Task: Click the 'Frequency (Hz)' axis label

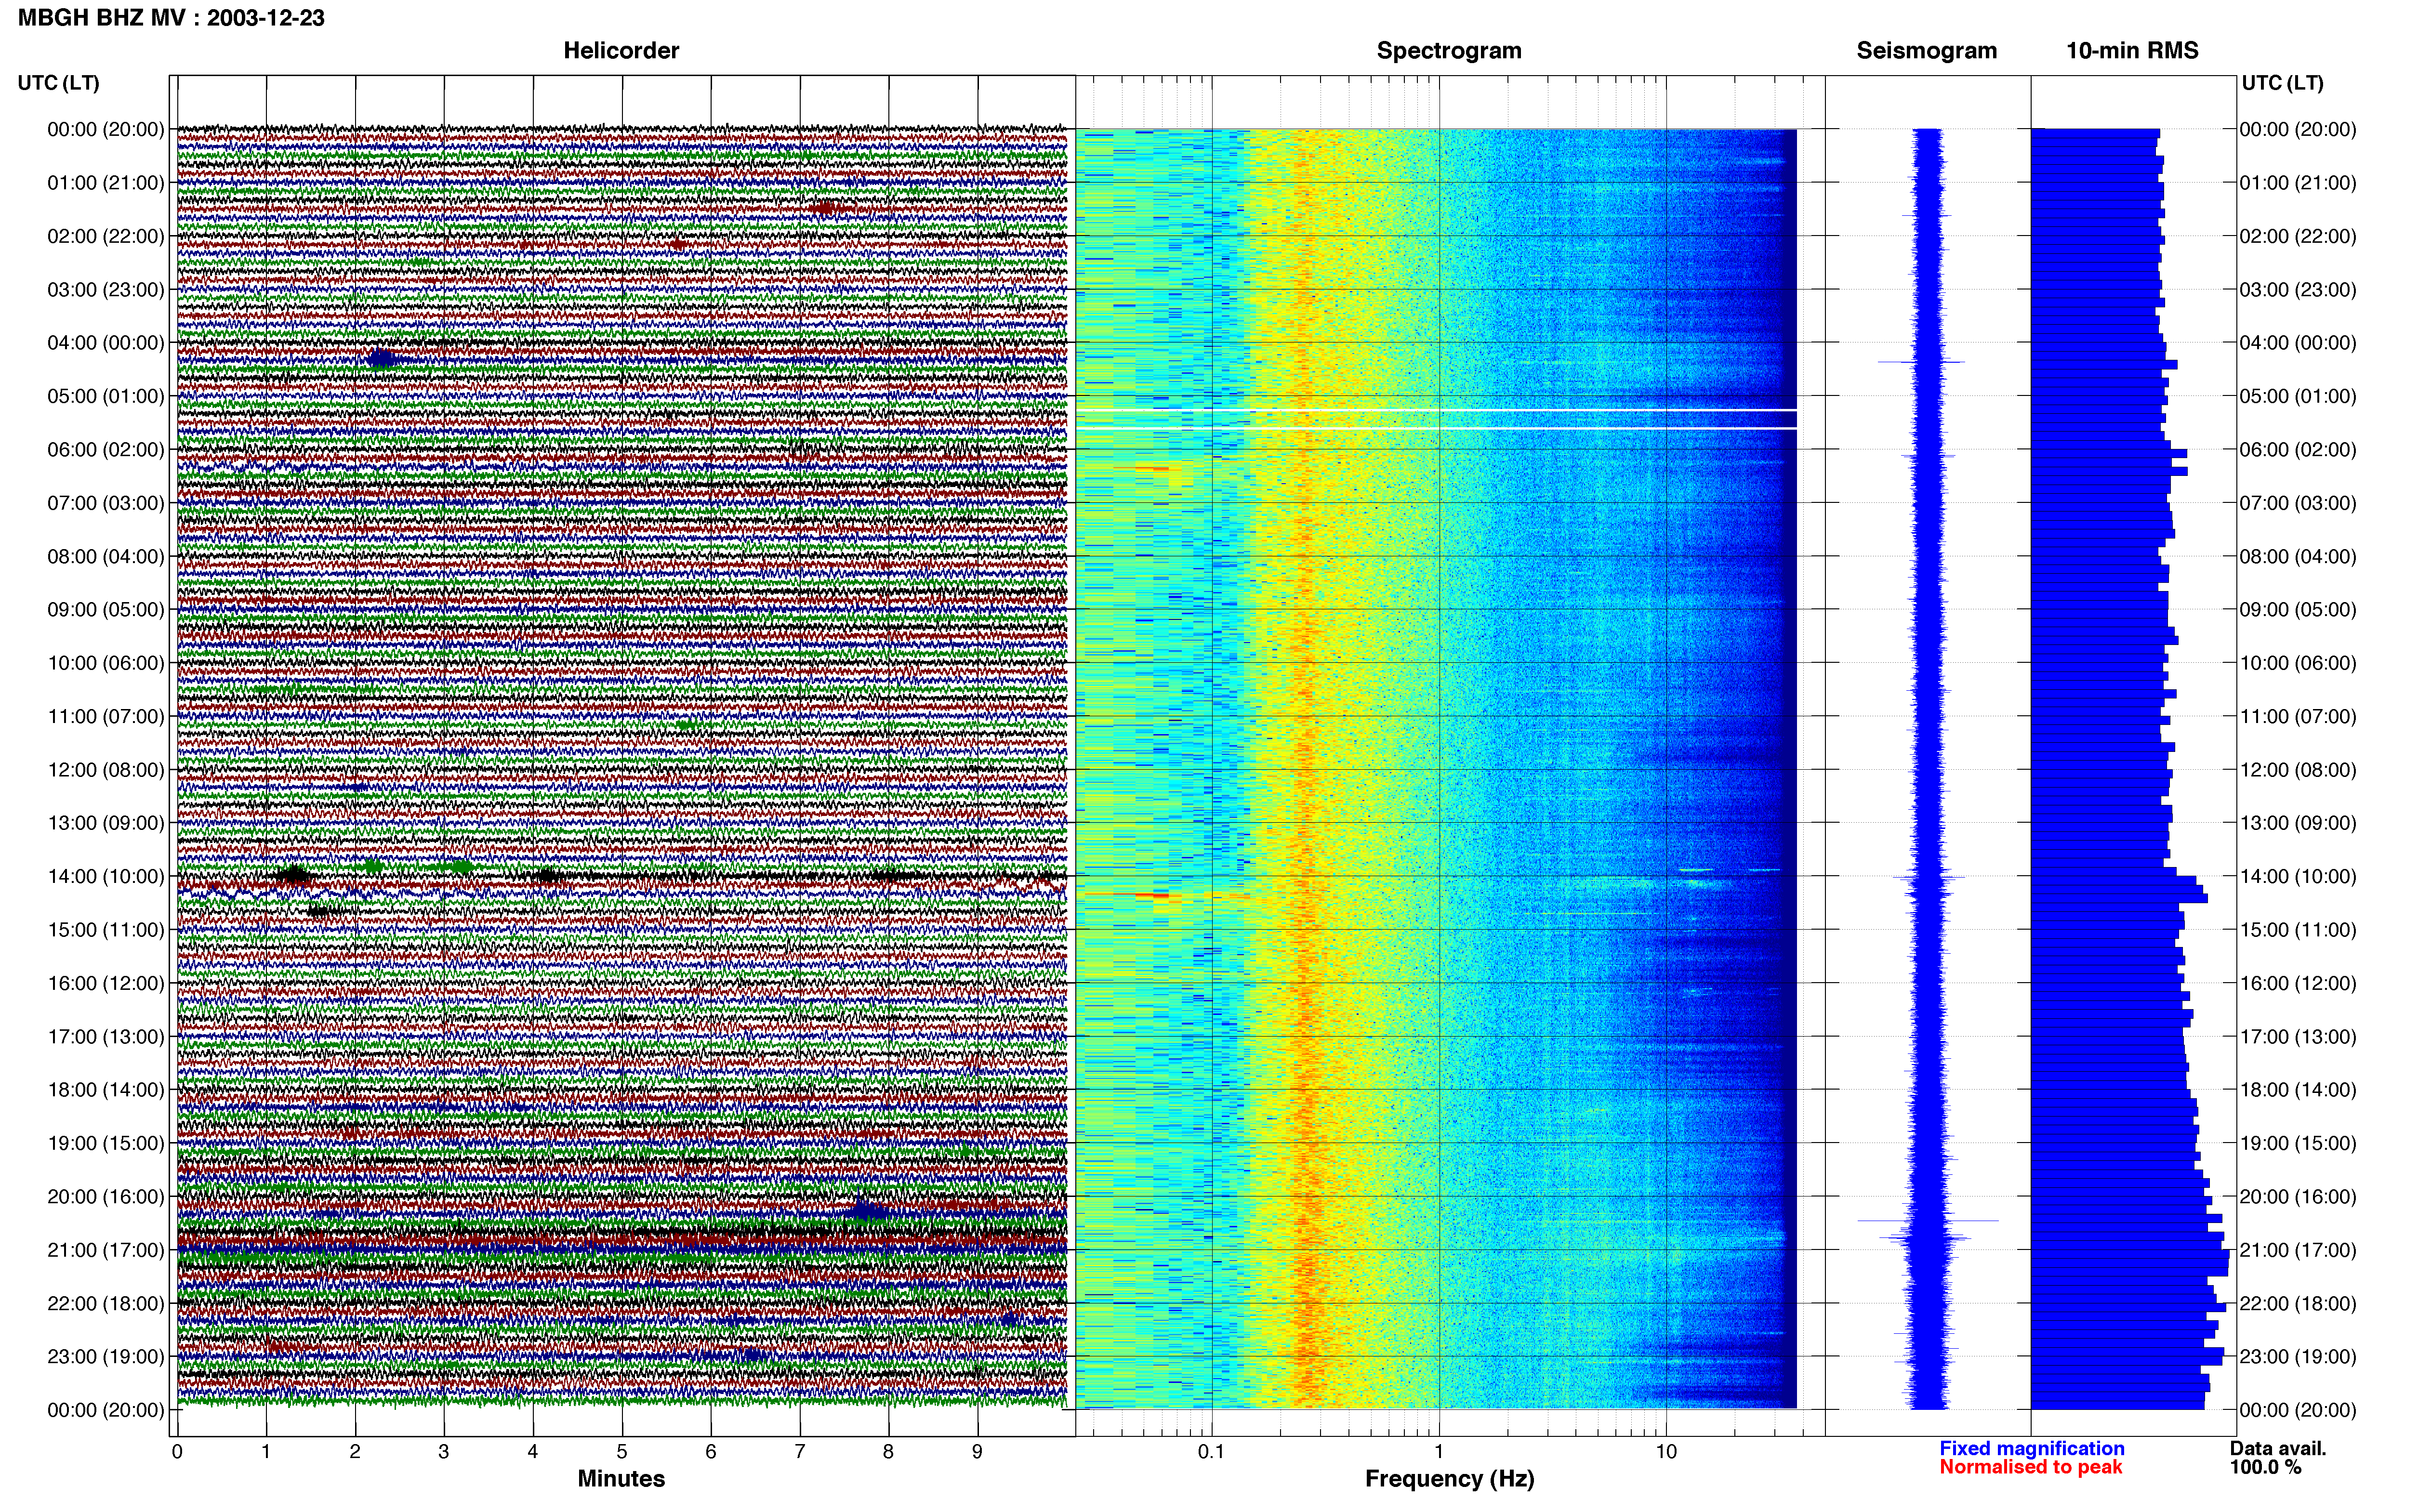Action: pos(1449,1478)
